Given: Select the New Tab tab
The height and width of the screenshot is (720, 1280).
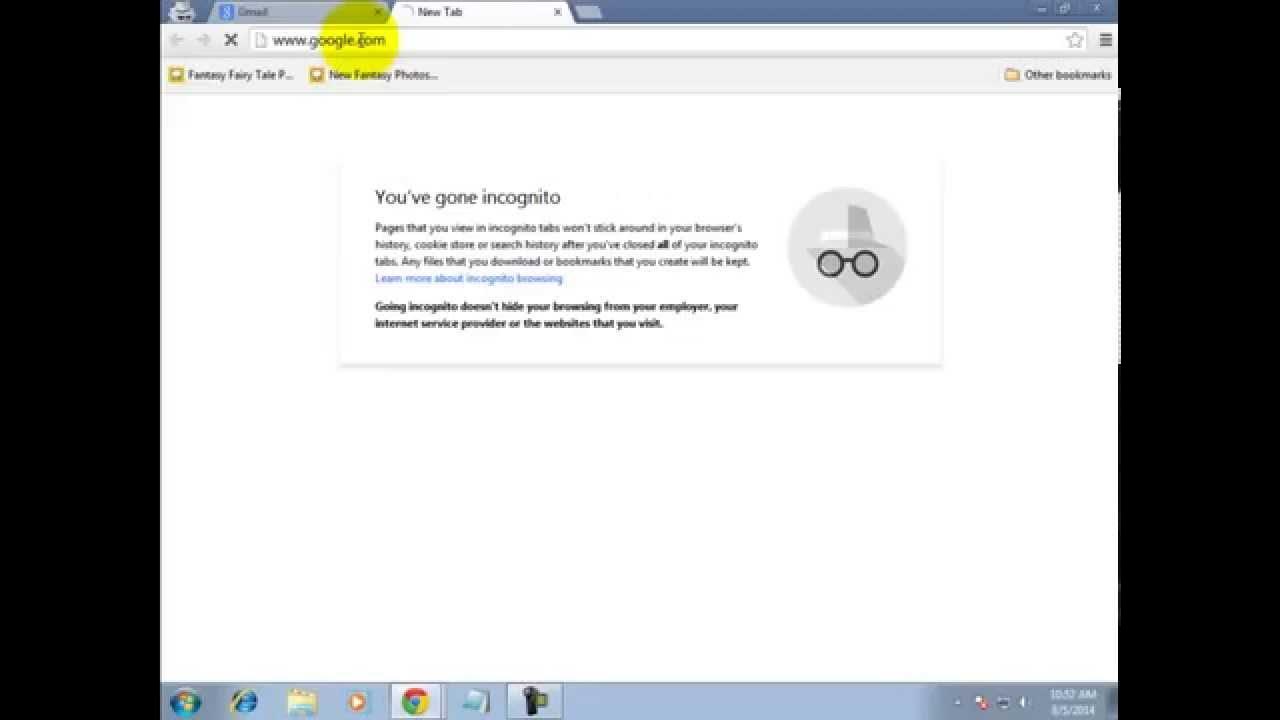Looking at the screenshot, I should coord(480,12).
